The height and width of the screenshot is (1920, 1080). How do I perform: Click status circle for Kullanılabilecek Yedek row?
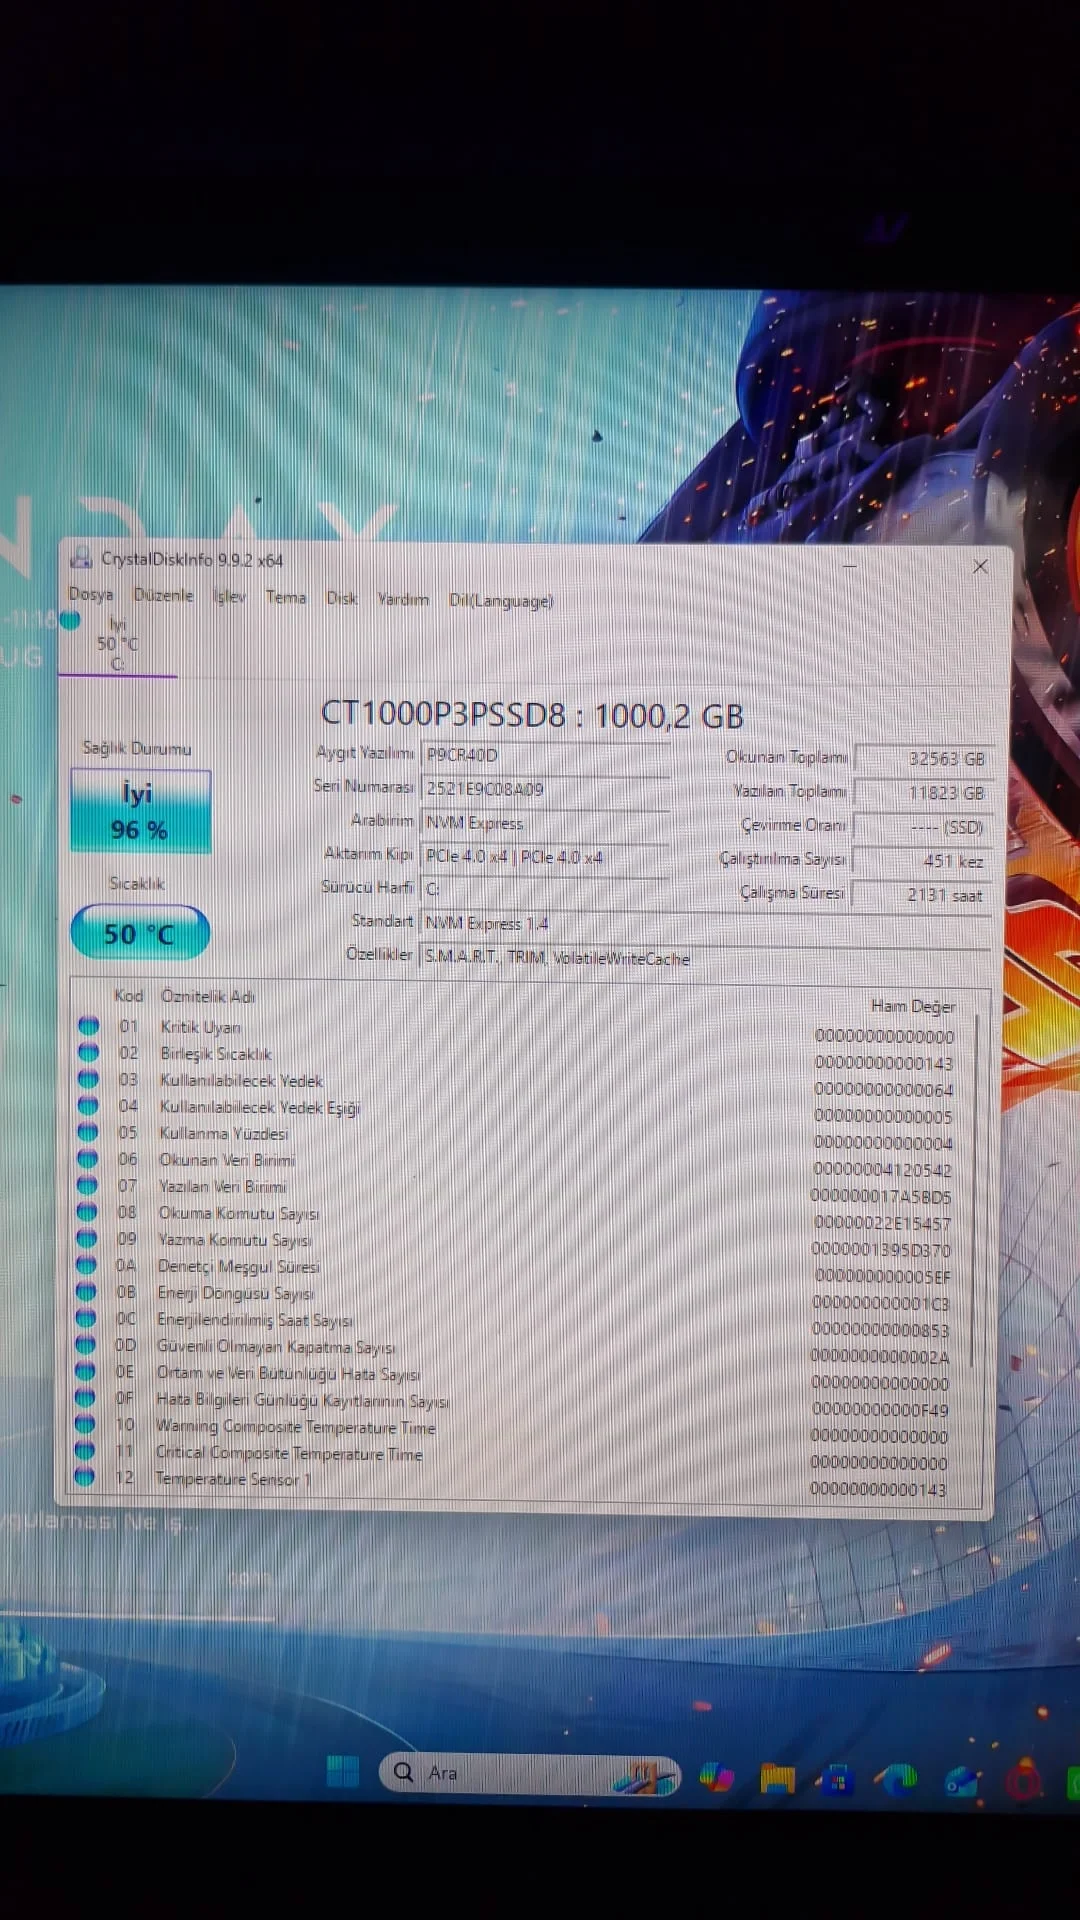(88, 1079)
